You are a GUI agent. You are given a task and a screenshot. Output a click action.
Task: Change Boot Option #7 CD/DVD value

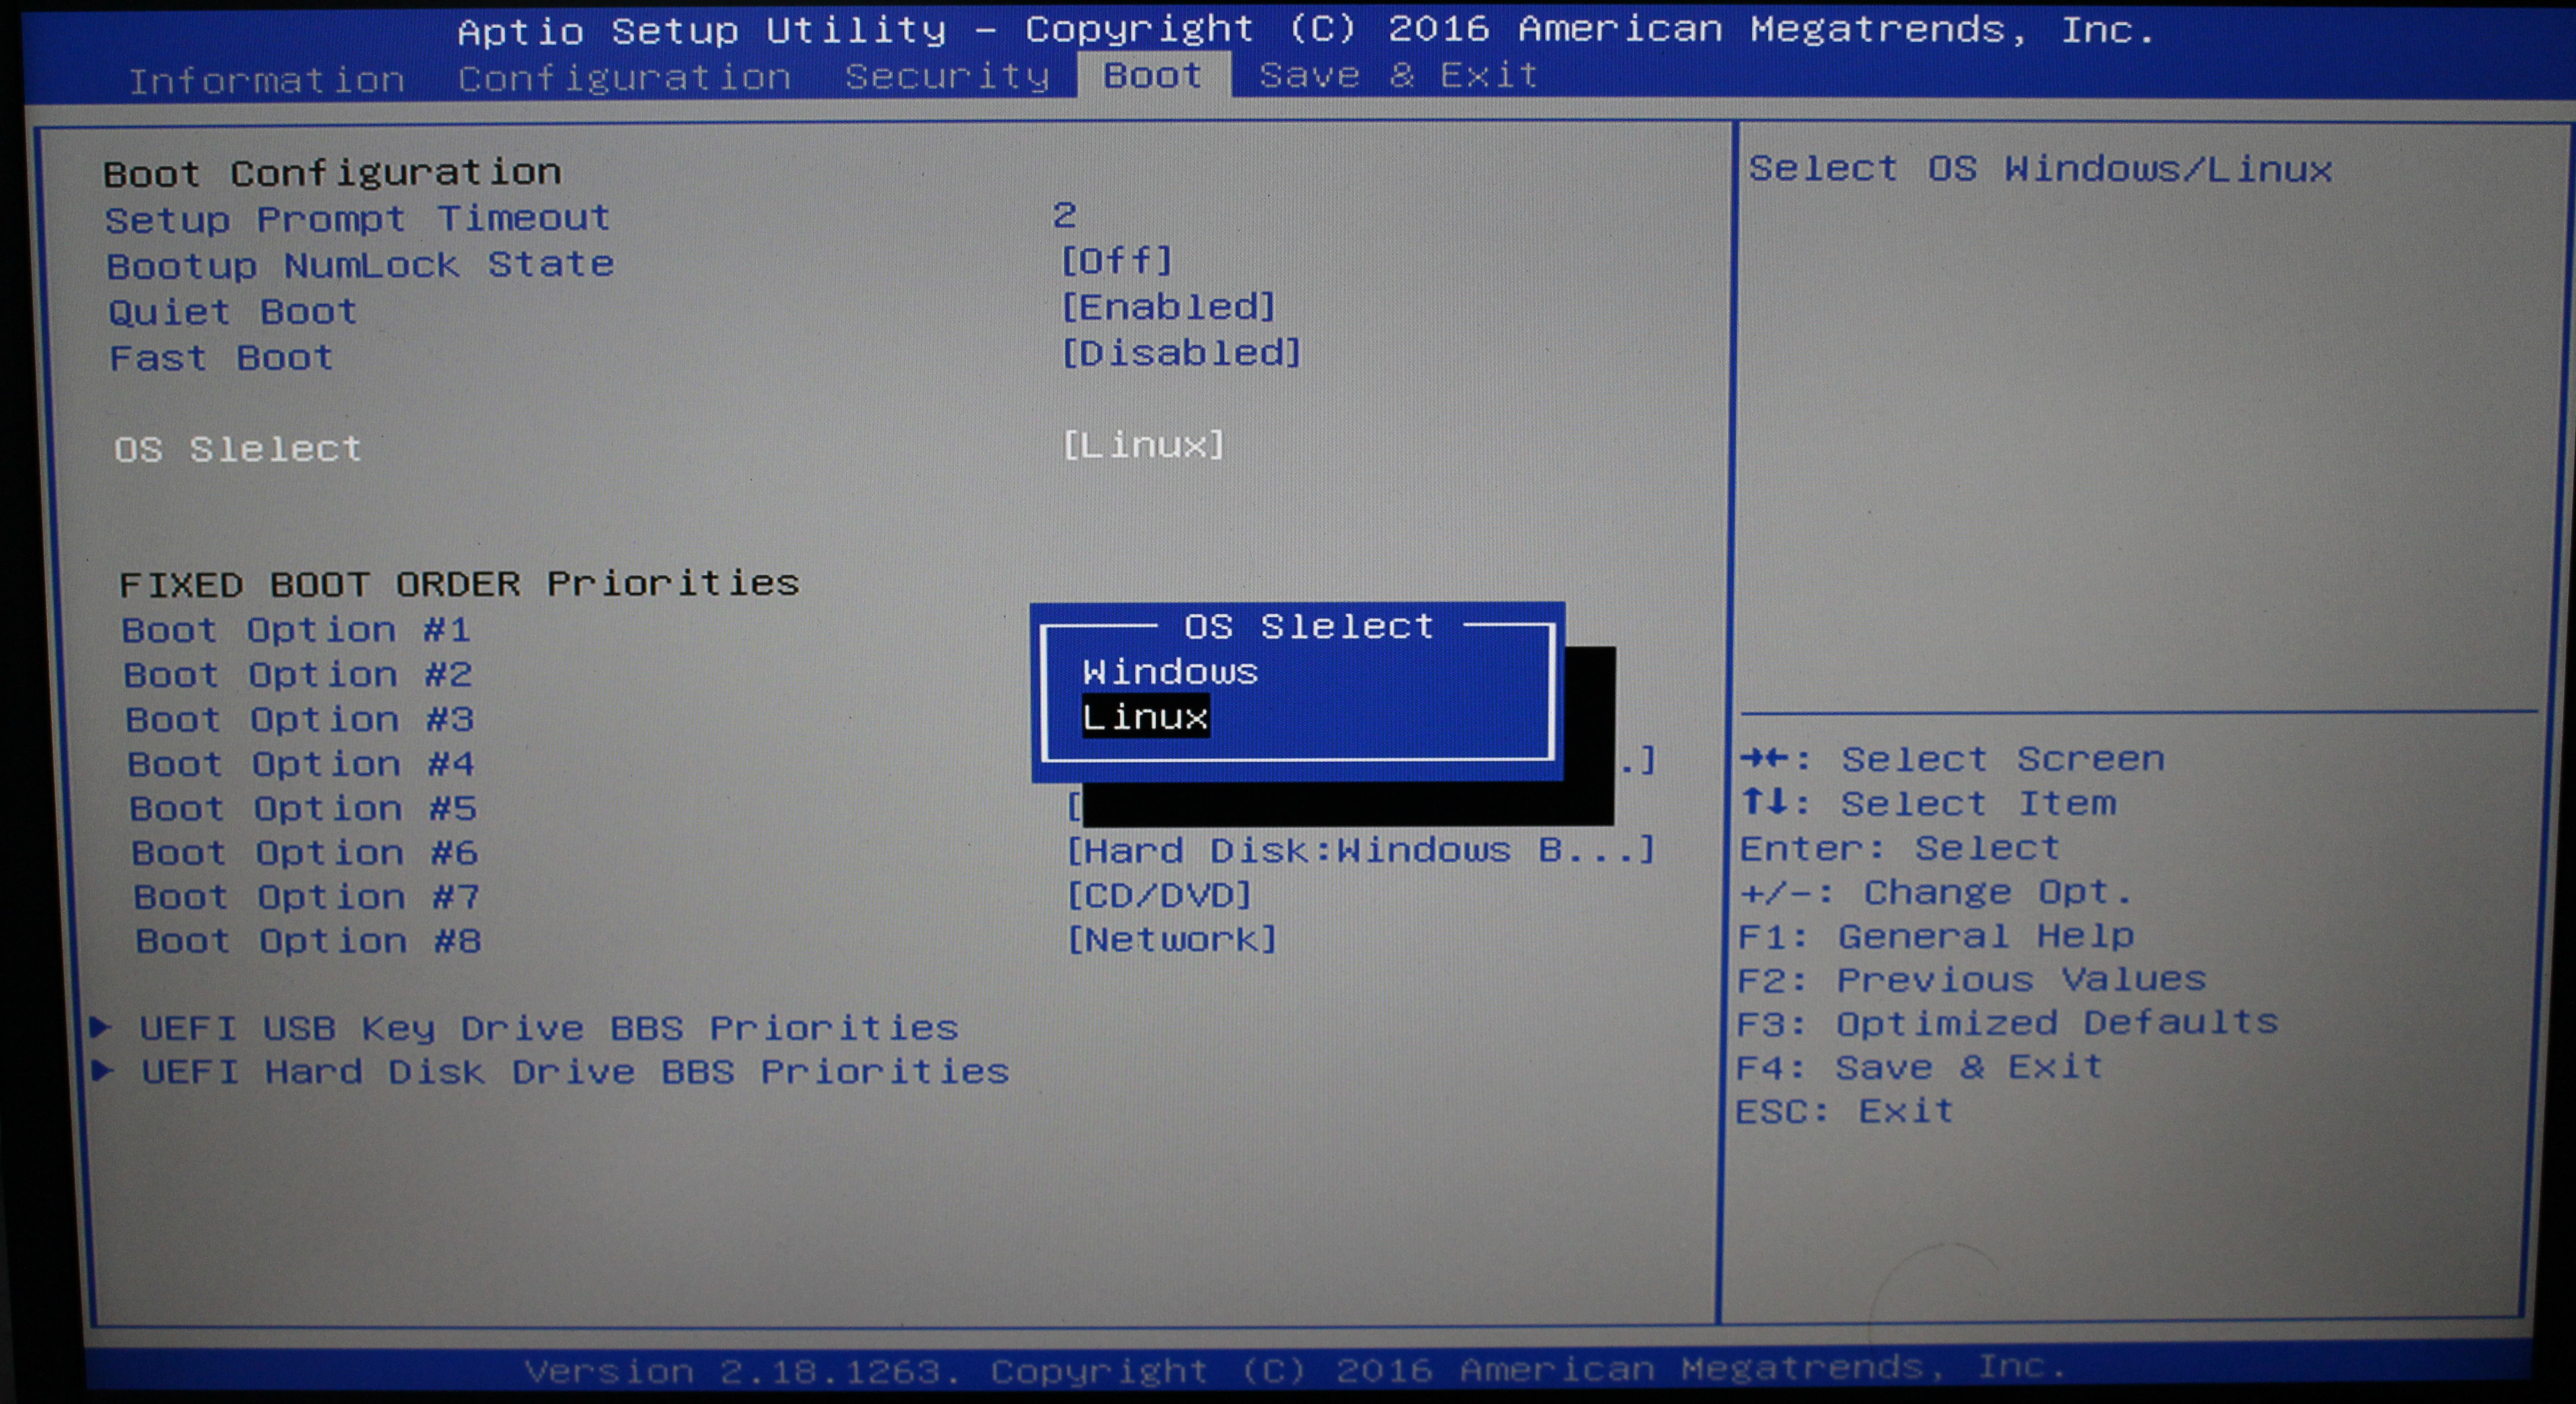(1160, 895)
